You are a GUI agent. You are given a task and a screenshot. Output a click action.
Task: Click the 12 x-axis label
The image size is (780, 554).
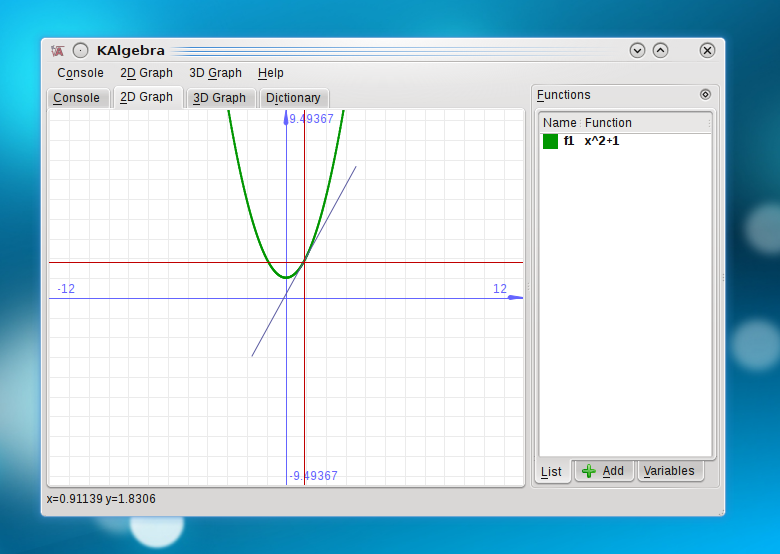pyautogui.click(x=500, y=289)
